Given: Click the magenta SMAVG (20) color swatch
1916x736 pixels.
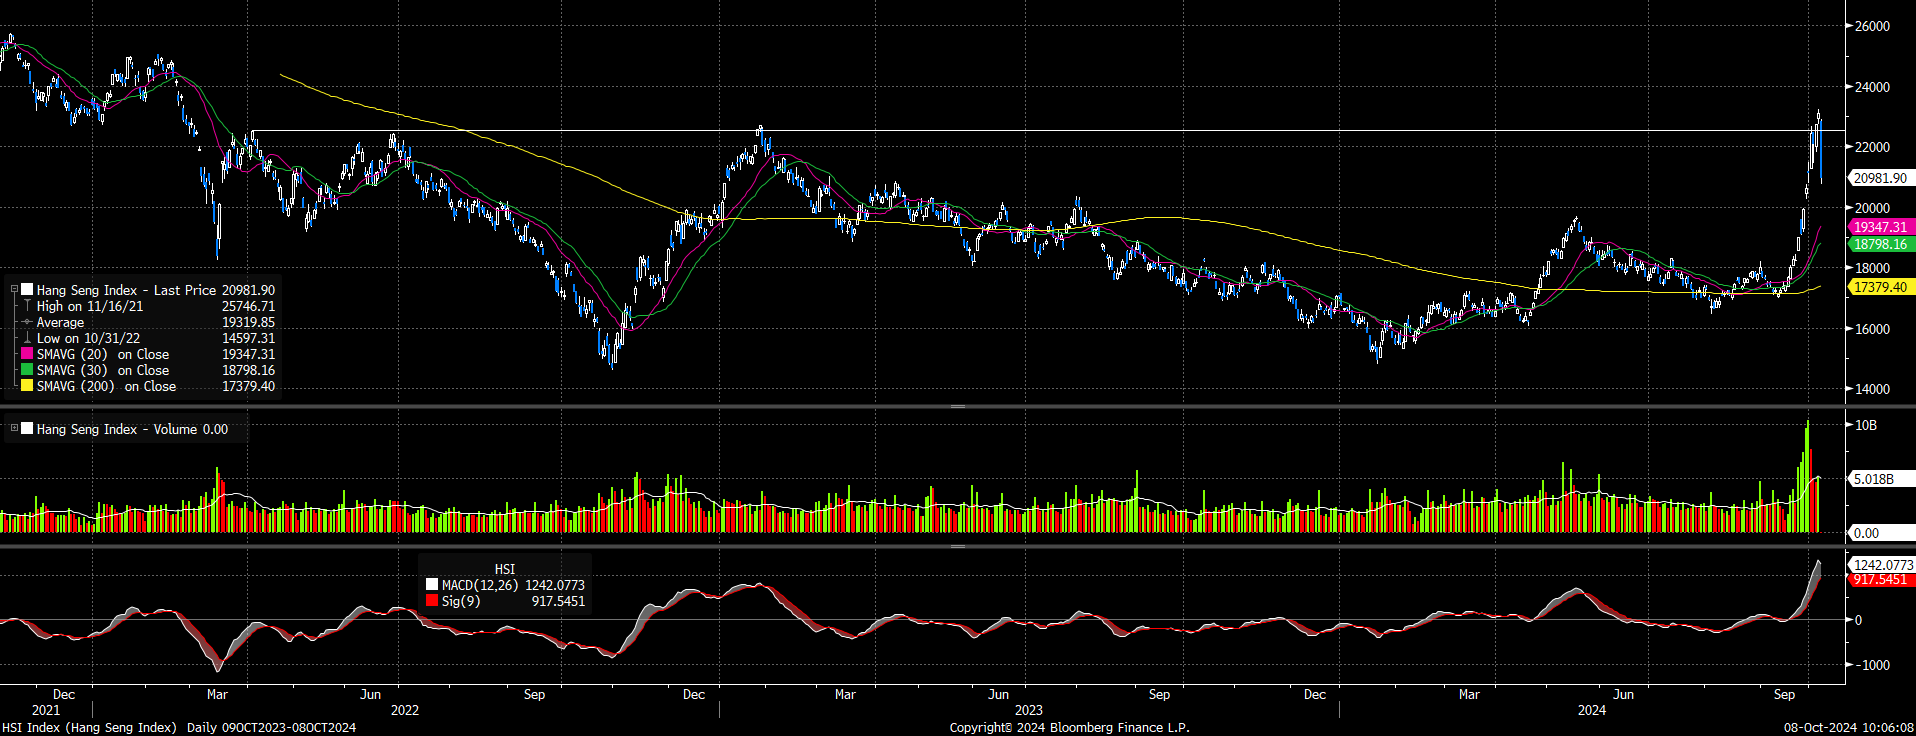Looking at the screenshot, I should [27, 354].
